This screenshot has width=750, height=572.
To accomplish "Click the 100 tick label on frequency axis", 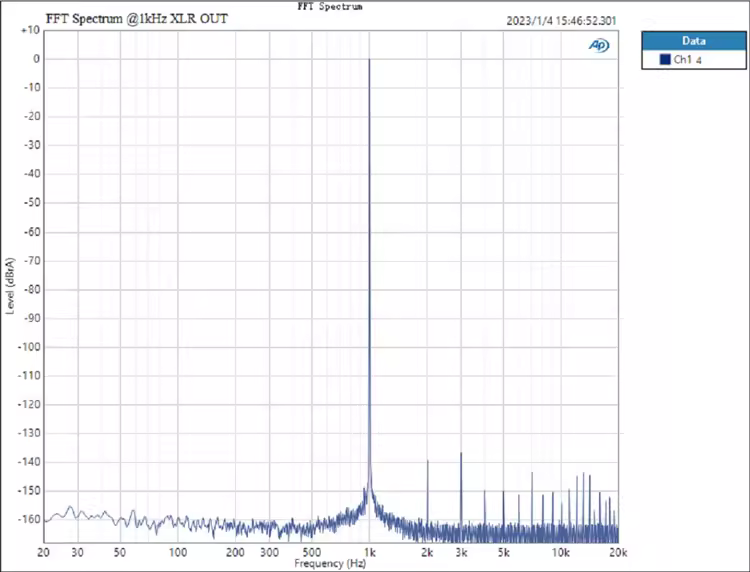I will click(178, 552).
